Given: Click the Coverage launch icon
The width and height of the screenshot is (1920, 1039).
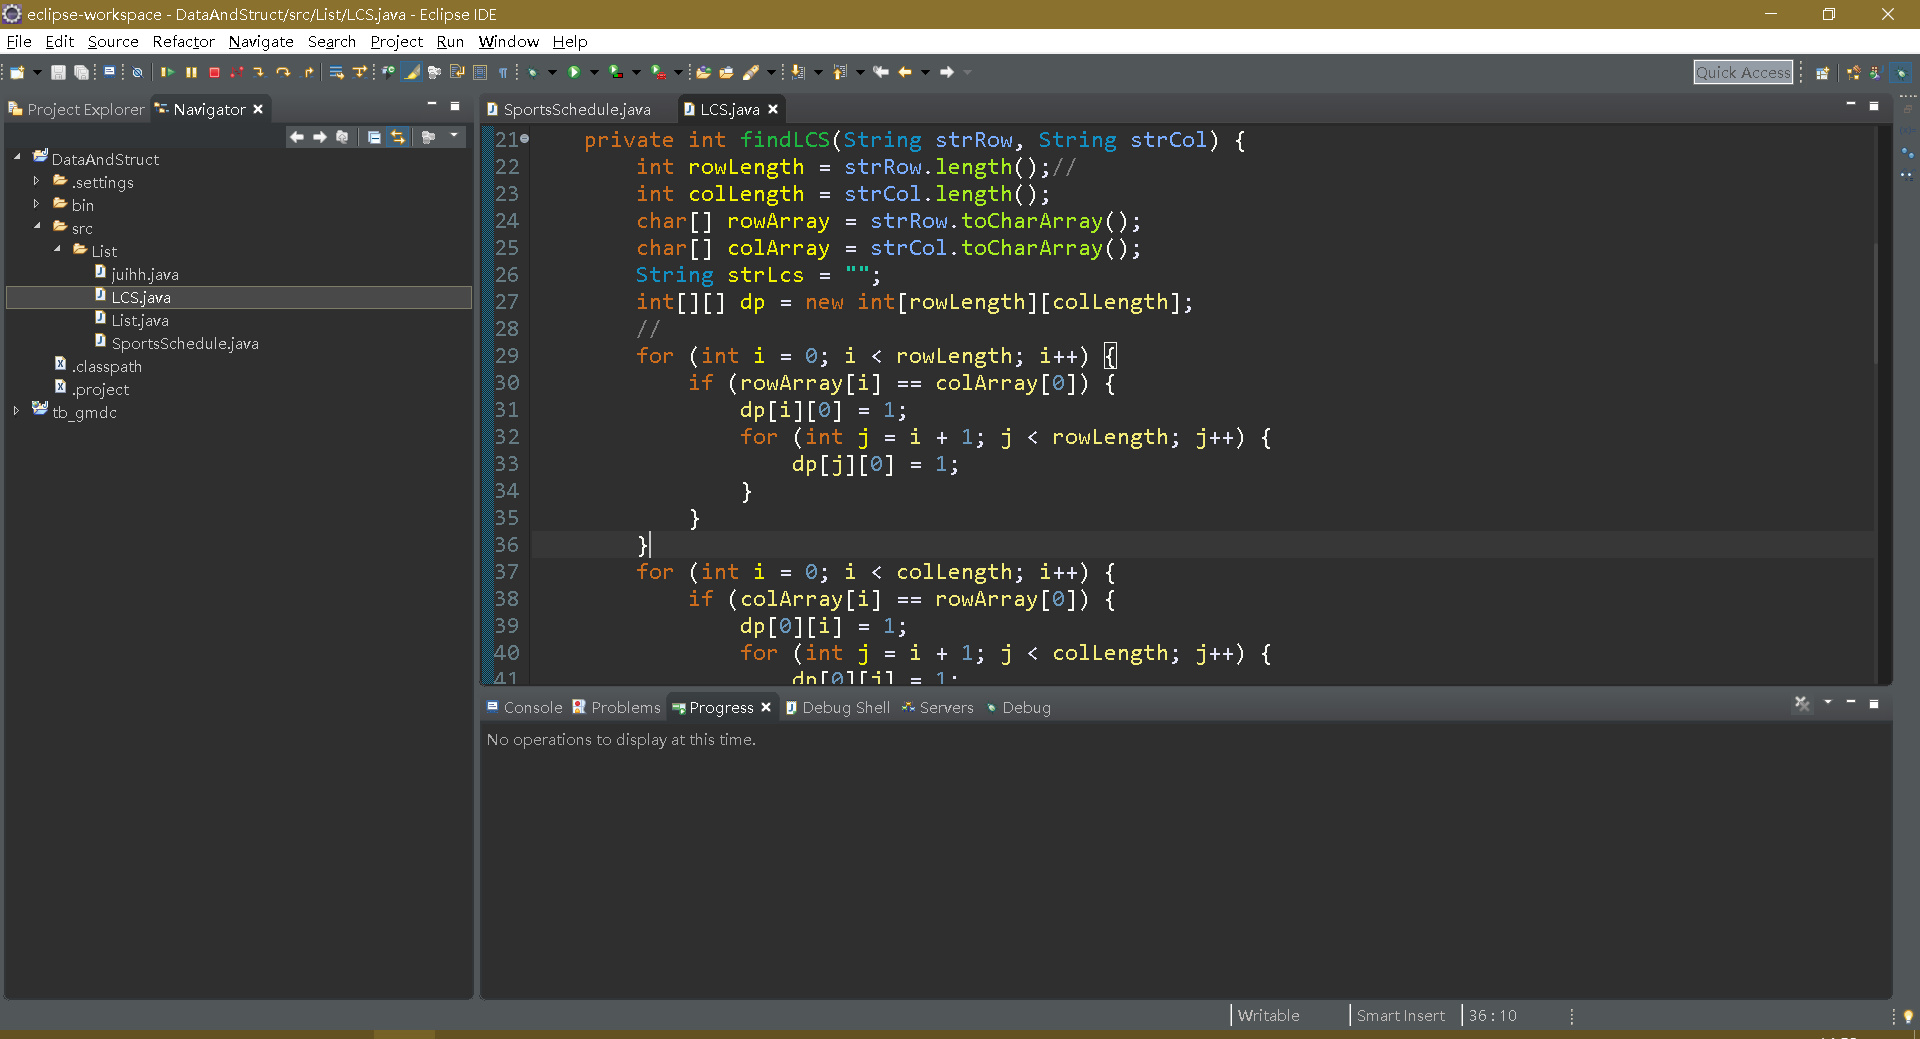Looking at the screenshot, I should [616, 72].
